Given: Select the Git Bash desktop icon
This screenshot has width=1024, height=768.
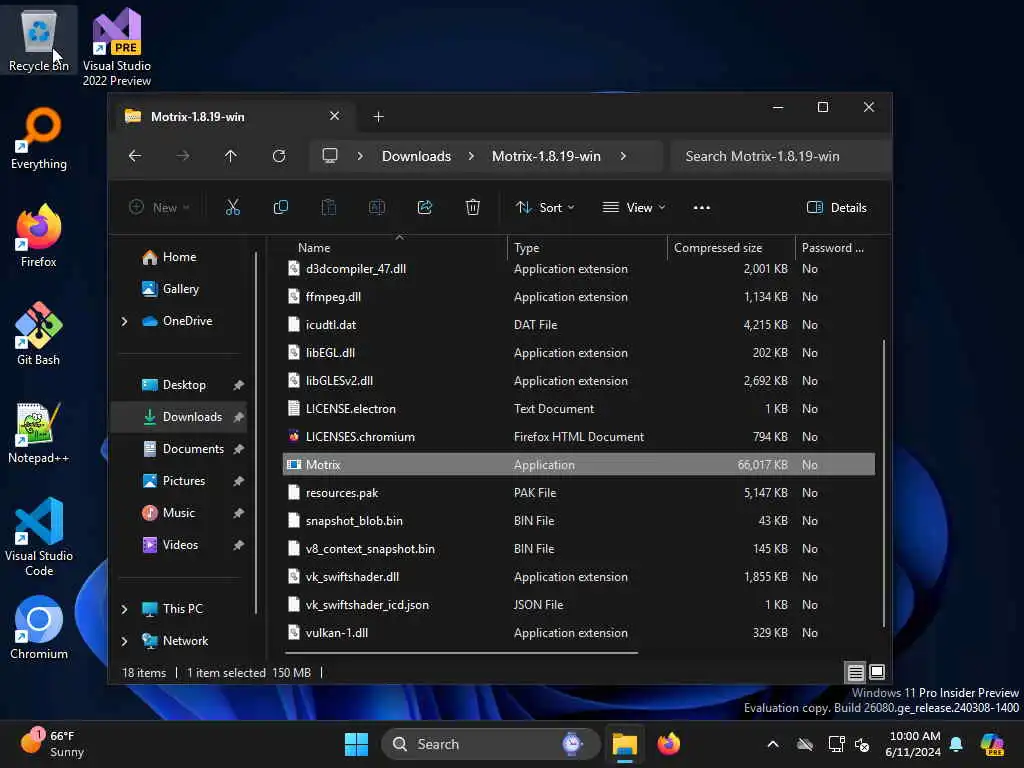Looking at the screenshot, I should tap(39, 334).
